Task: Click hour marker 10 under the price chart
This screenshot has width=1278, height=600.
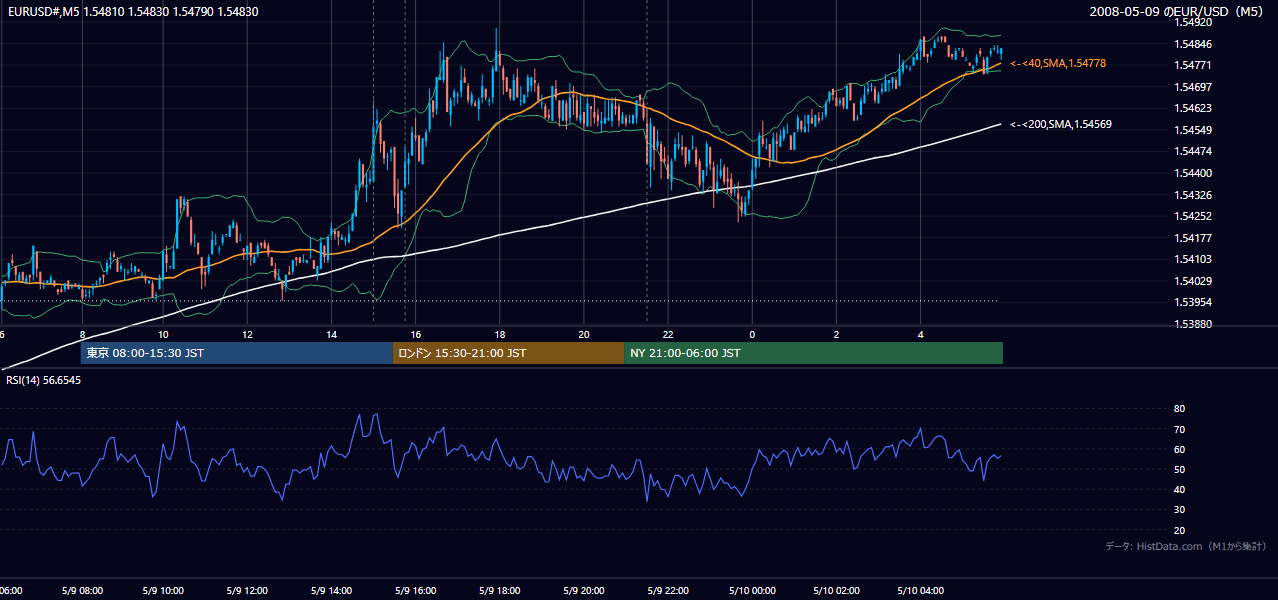Action: [x=163, y=334]
